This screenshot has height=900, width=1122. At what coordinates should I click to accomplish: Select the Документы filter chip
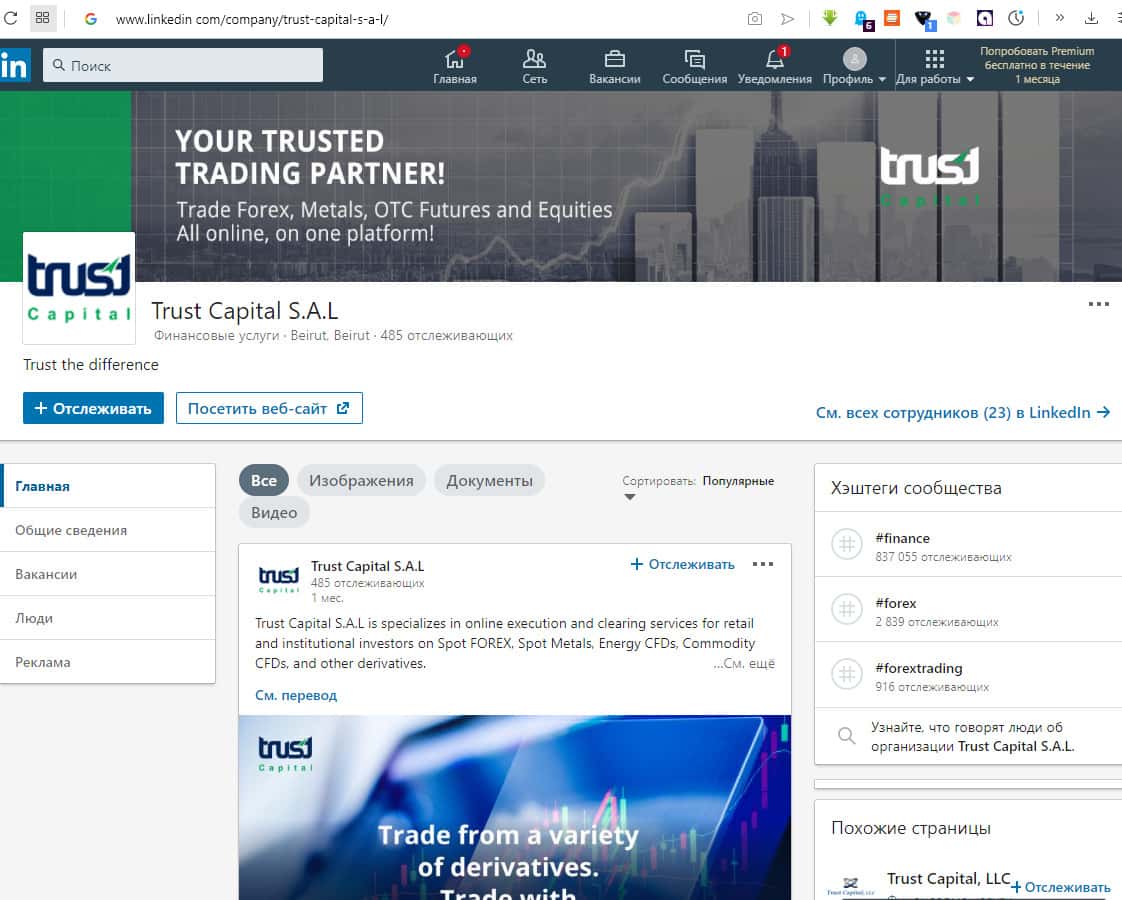pyautogui.click(x=489, y=480)
